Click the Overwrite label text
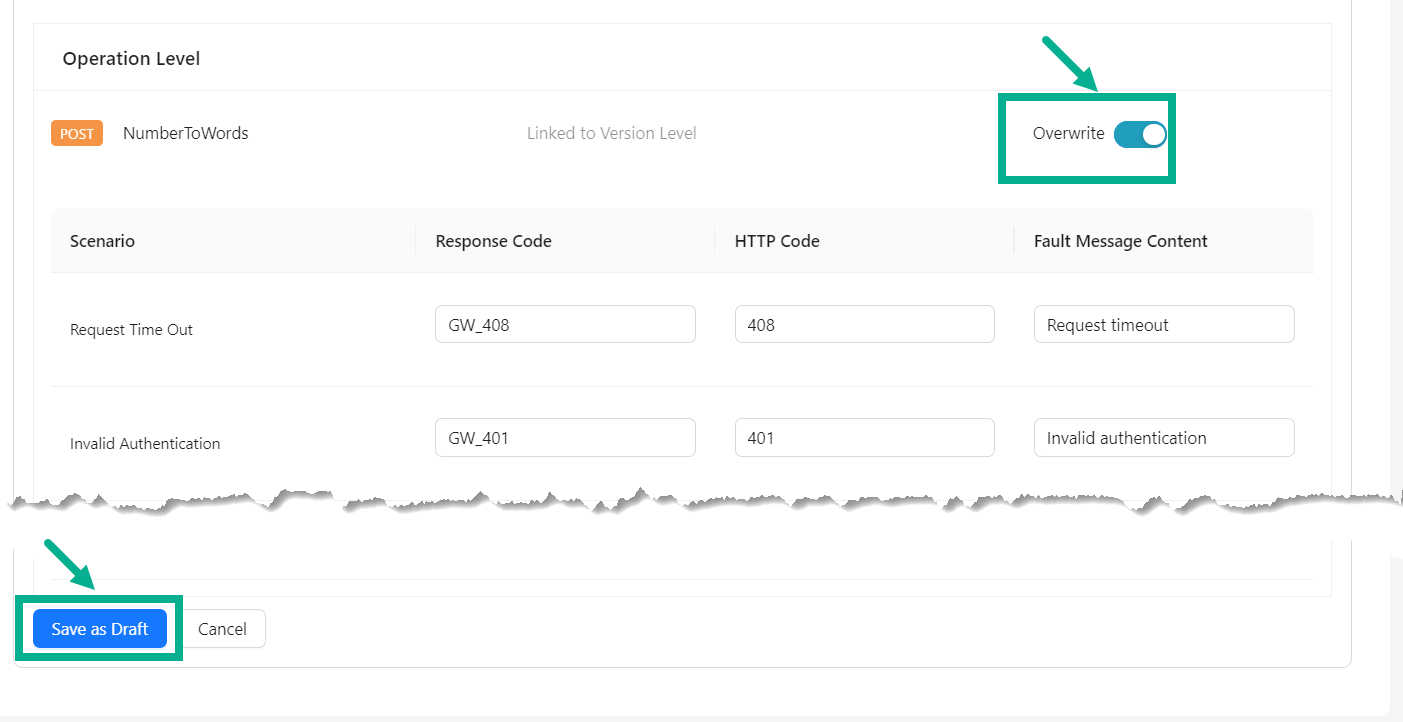 pos(1068,134)
